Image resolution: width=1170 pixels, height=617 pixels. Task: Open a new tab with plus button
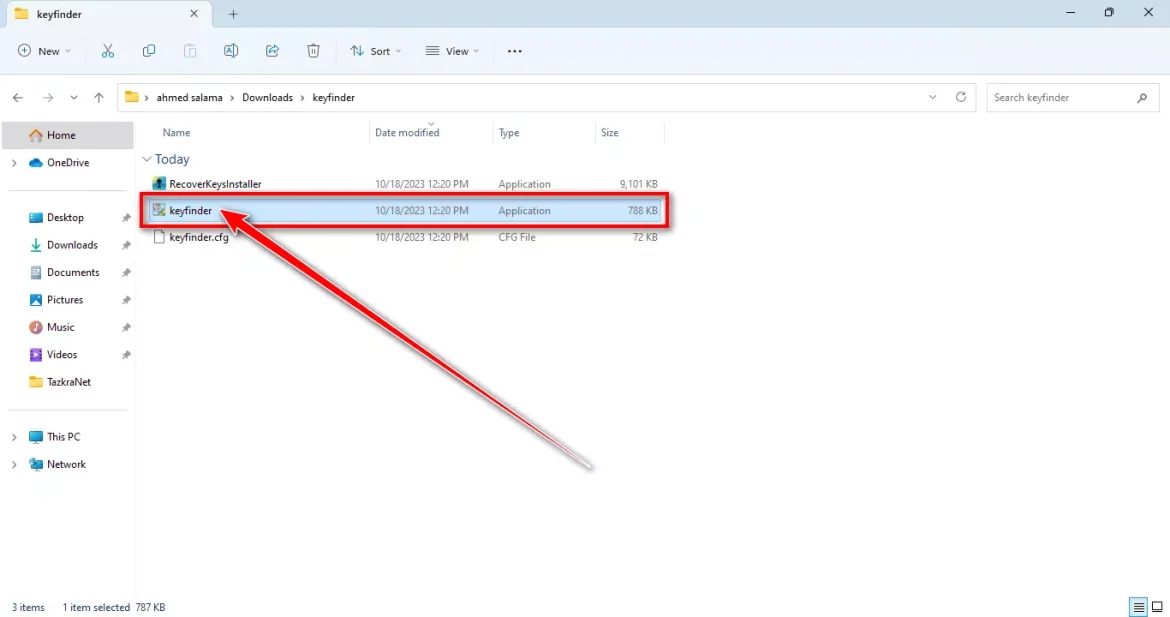[x=234, y=14]
